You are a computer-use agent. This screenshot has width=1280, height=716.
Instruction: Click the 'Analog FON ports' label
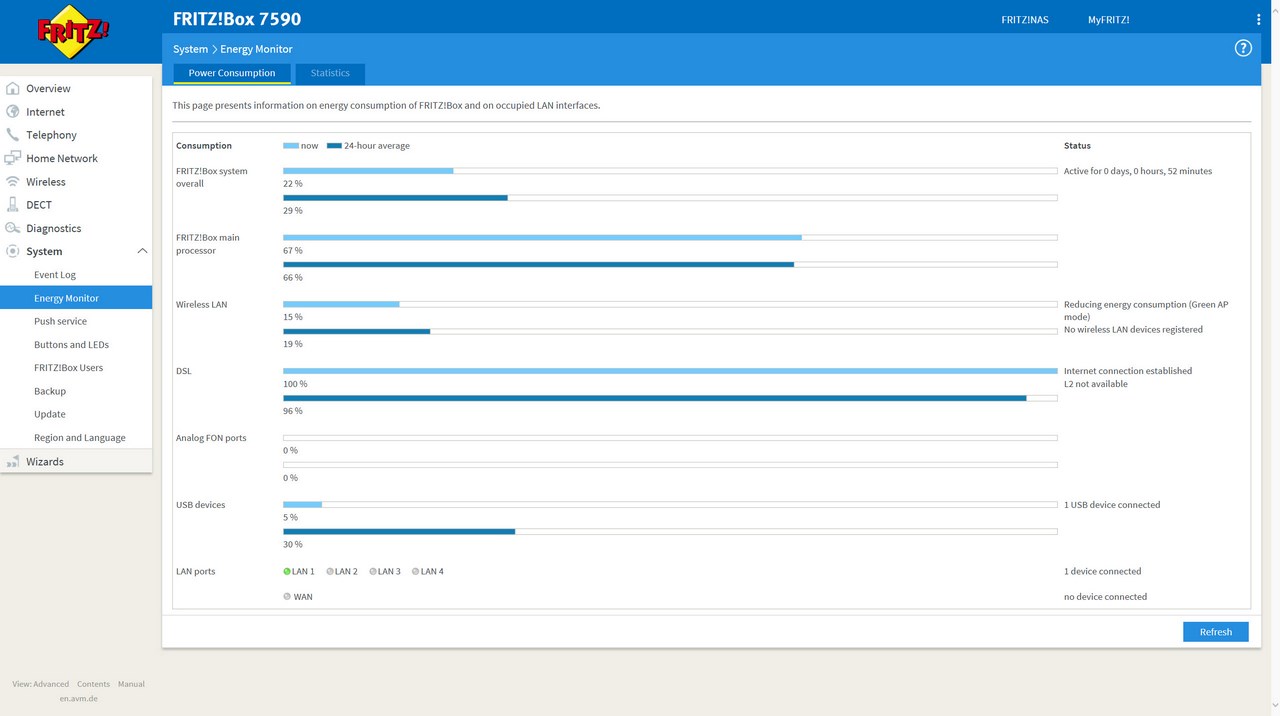(x=211, y=438)
